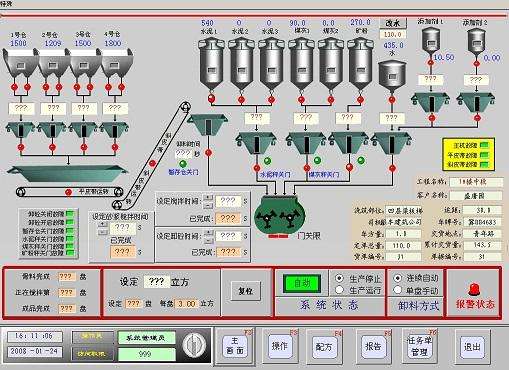Click the 退出 exit button
509x370 pixels.
pyautogui.click(x=472, y=347)
